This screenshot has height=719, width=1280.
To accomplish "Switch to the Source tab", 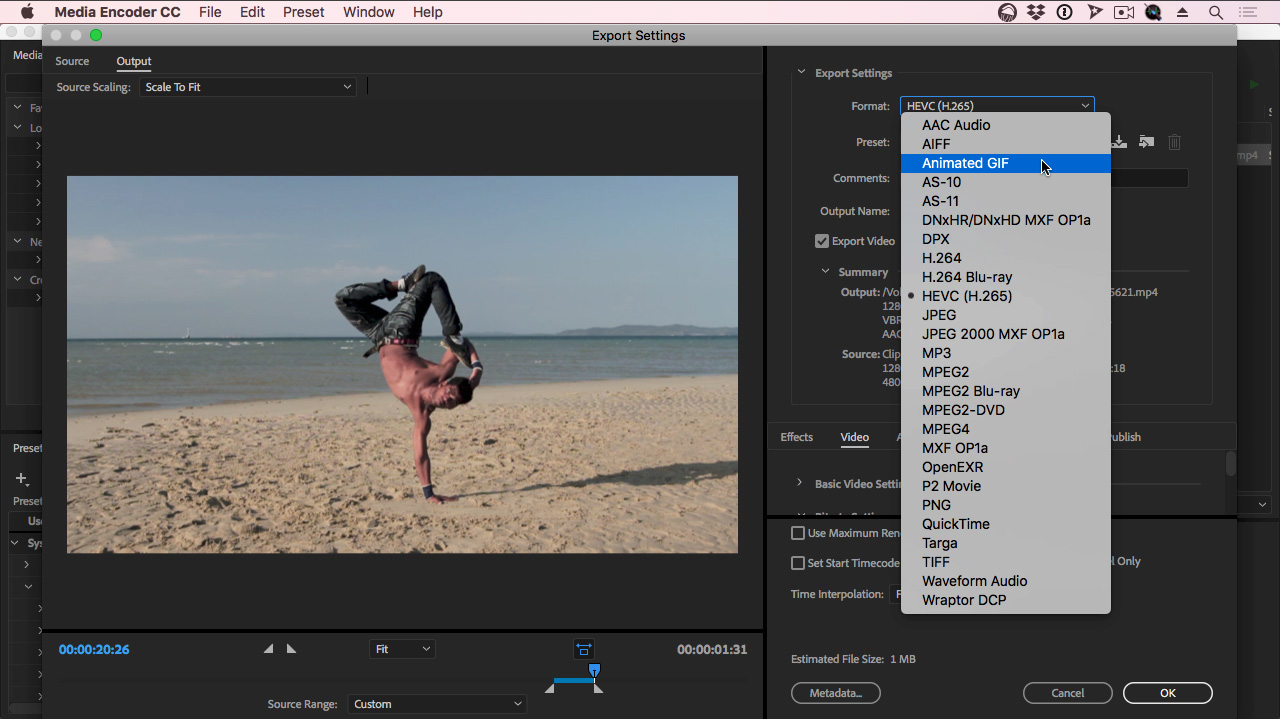I will pos(72,61).
